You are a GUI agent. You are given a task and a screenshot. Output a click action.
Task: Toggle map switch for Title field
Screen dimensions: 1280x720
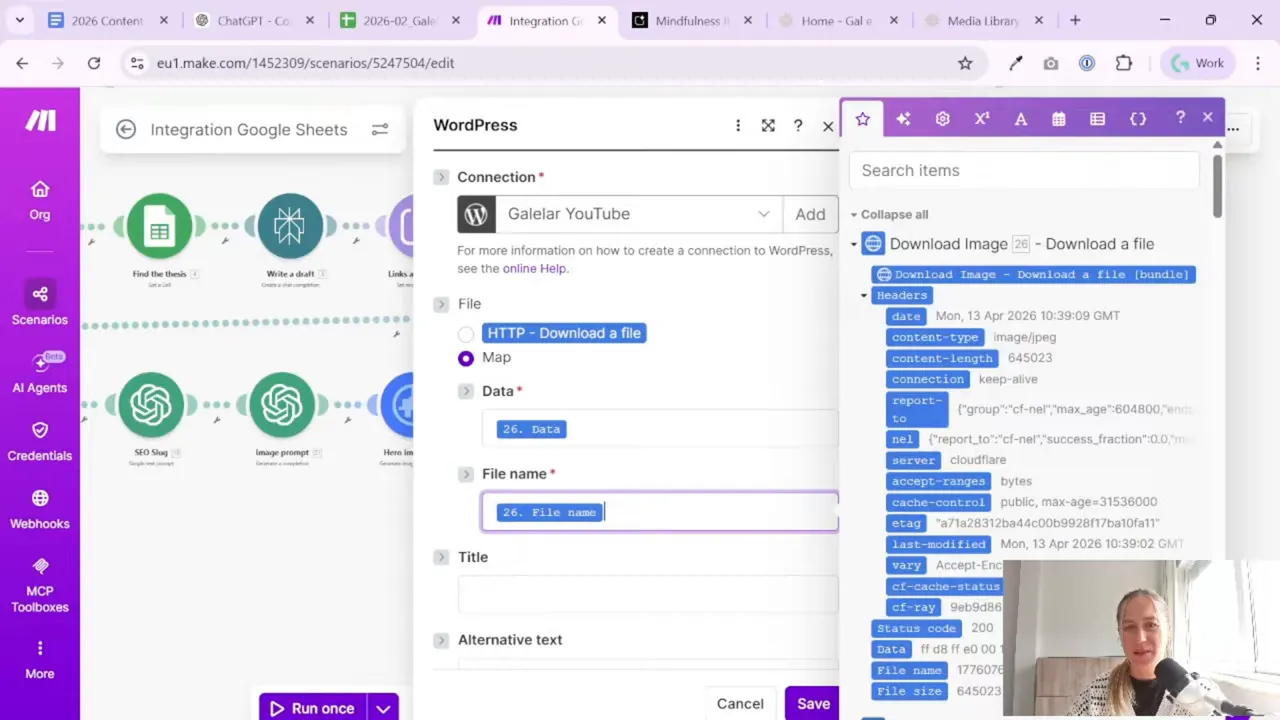click(x=441, y=557)
